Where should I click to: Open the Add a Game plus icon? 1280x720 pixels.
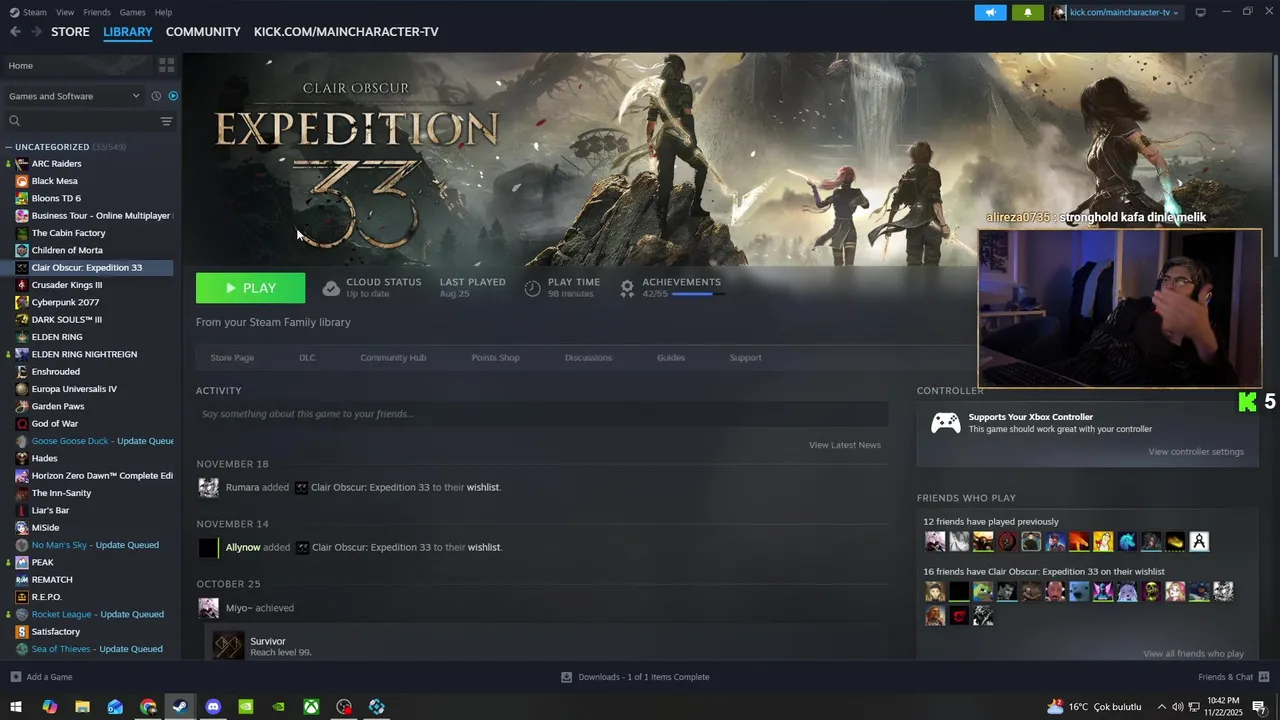pos(15,677)
